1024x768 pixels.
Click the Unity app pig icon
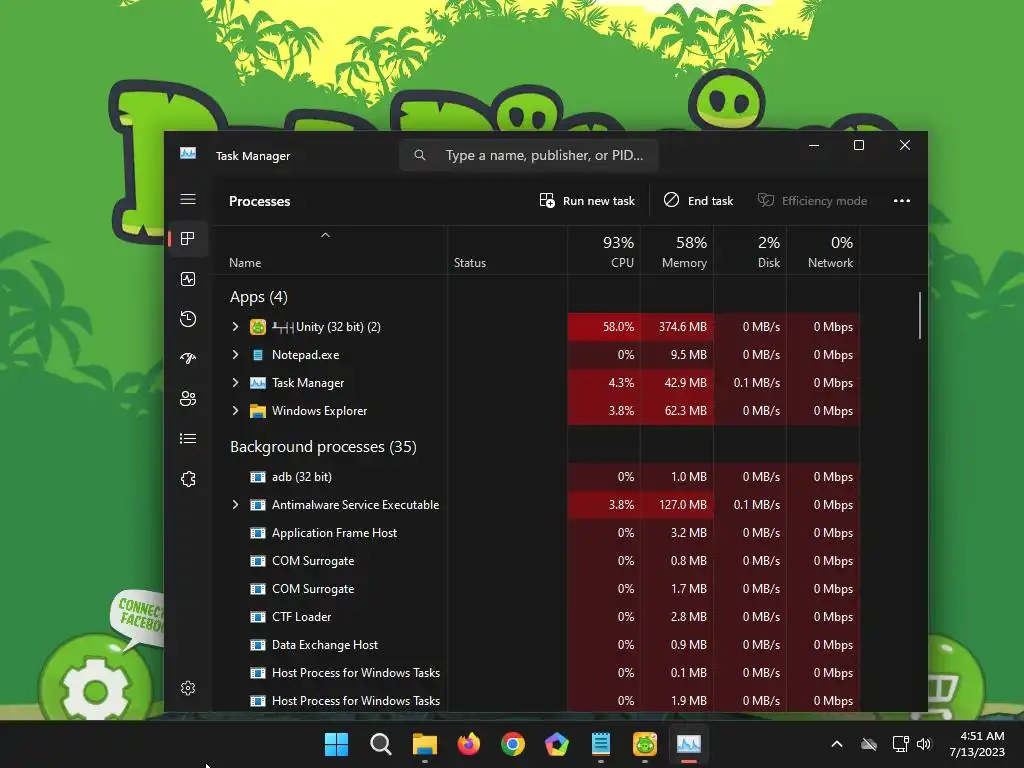258,327
